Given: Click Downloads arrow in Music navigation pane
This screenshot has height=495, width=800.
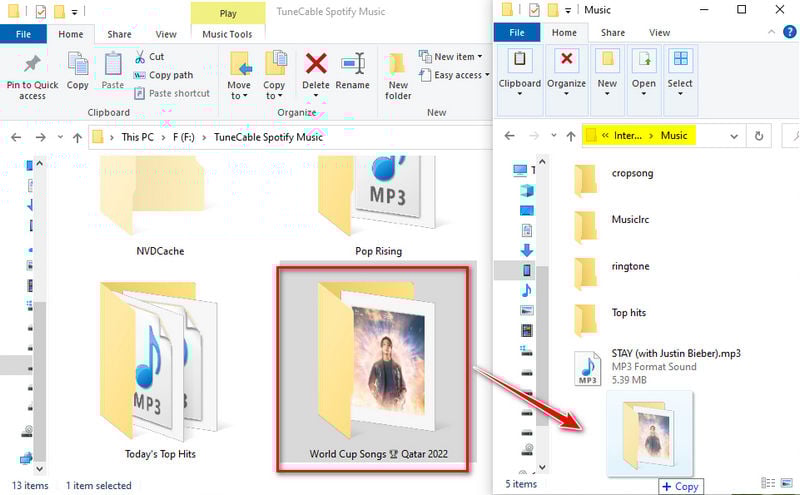Looking at the screenshot, I should [527, 250].
